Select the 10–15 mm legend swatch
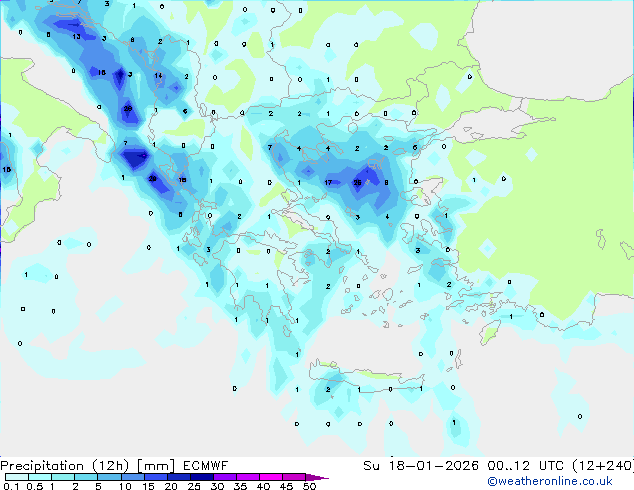The height and width of the screenshot is (490, 634). [x=133, y=477]
